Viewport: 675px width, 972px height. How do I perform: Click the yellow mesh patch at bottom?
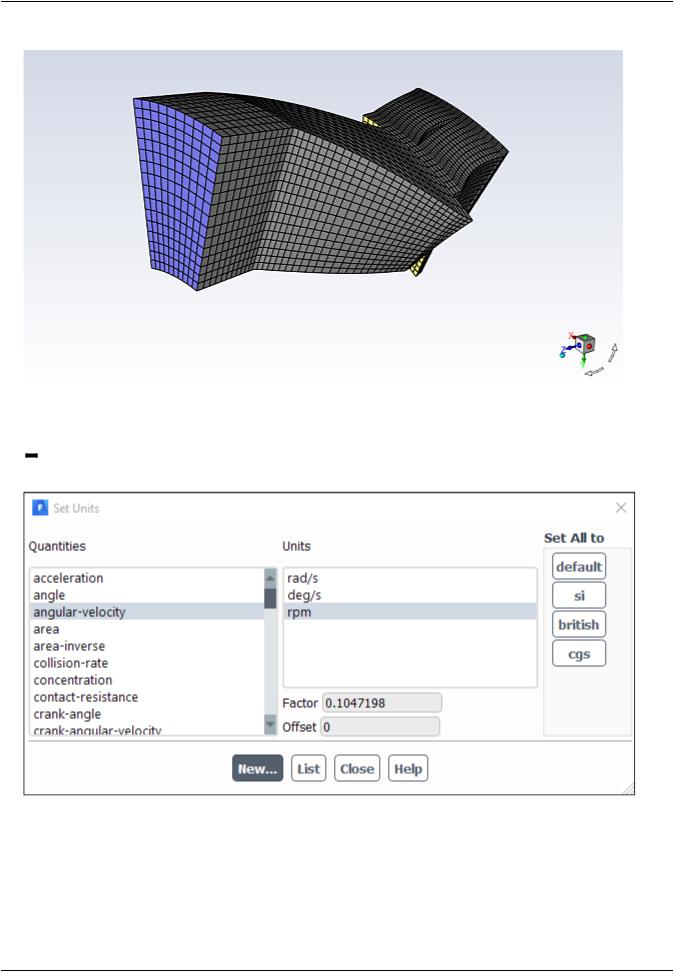[418, 265]
